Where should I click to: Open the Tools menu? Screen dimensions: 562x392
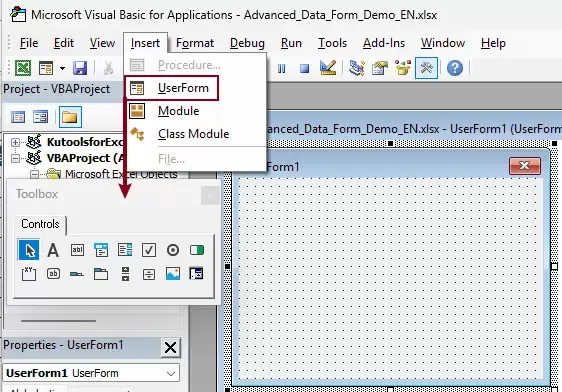click(332, 43)
